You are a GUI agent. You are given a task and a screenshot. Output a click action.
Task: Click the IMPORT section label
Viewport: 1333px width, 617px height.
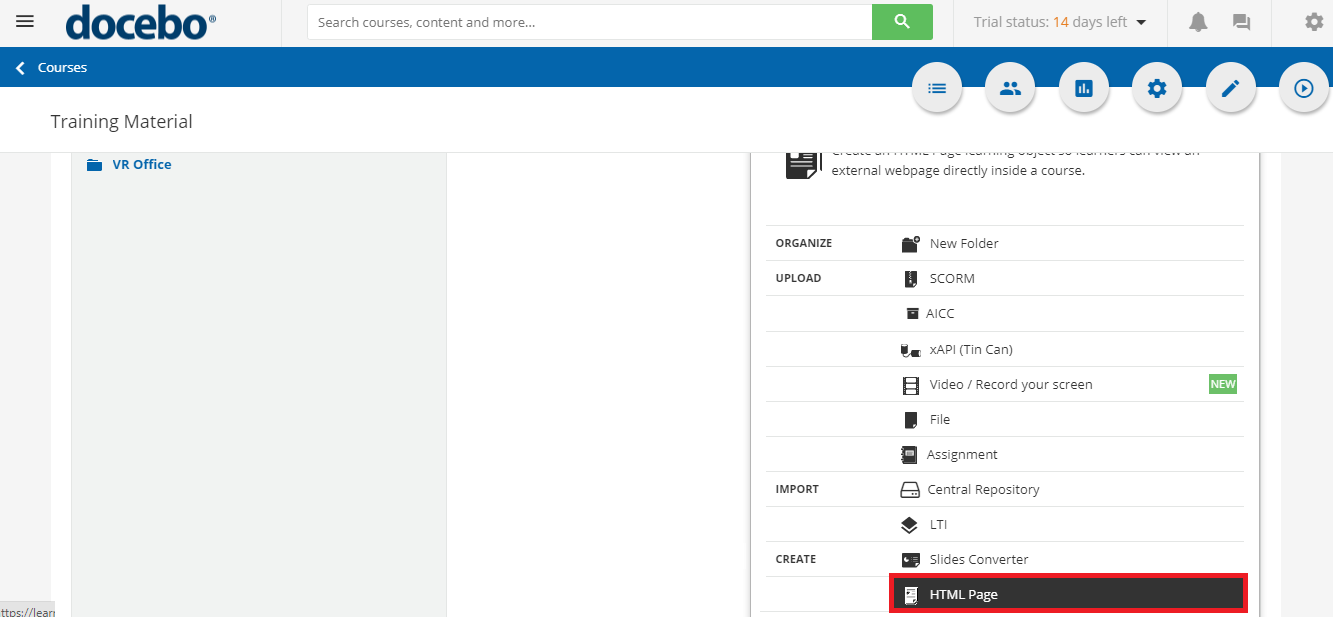tap(797, 489)
